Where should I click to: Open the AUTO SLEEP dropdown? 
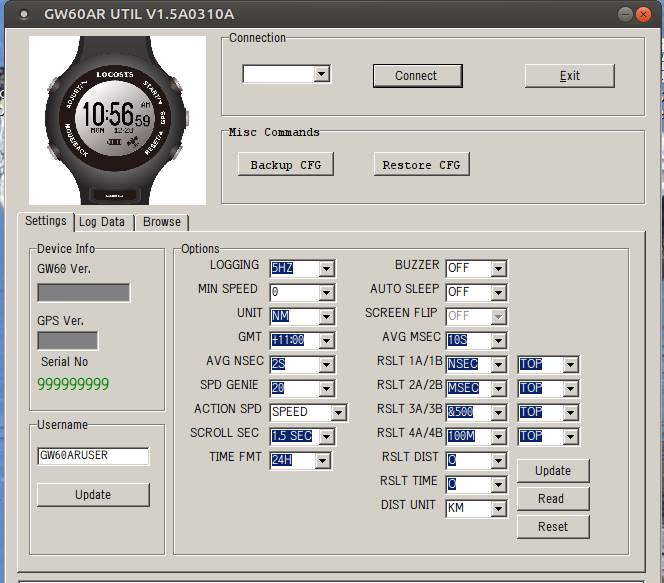point(498,292)
